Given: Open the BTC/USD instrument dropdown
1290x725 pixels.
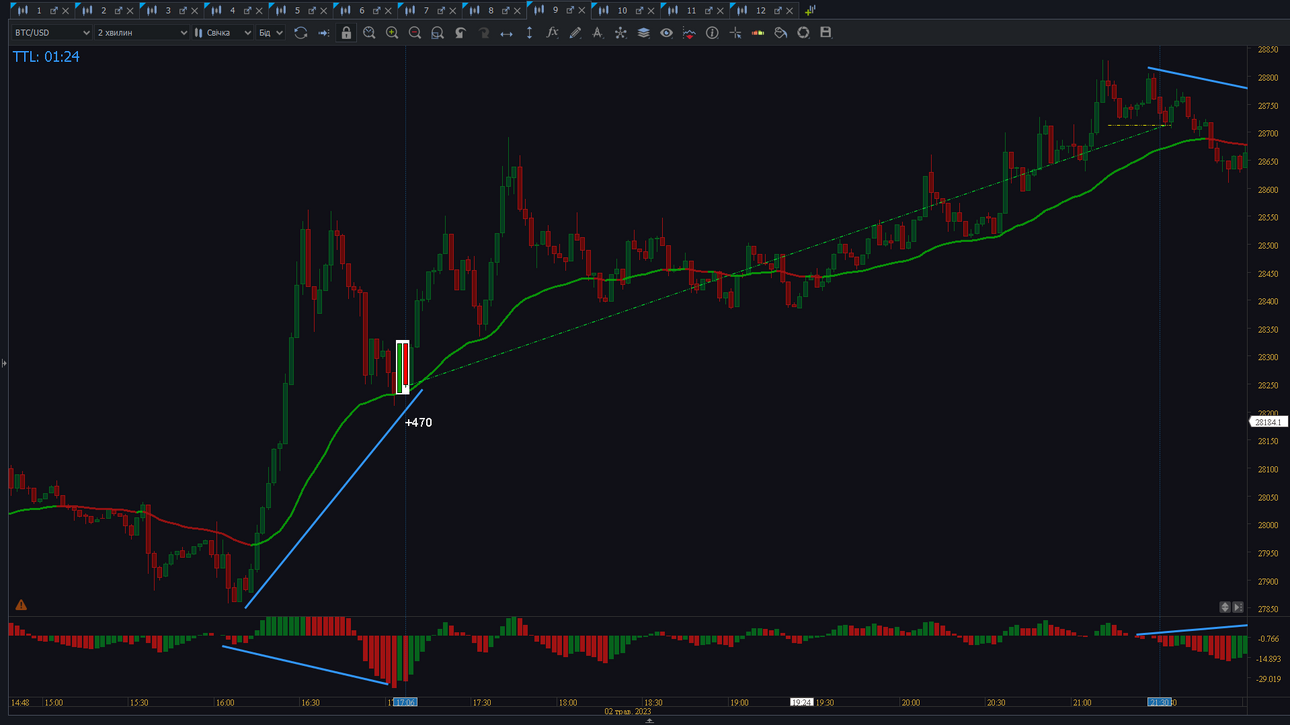Looking at the screenshot, I should 51,33.
